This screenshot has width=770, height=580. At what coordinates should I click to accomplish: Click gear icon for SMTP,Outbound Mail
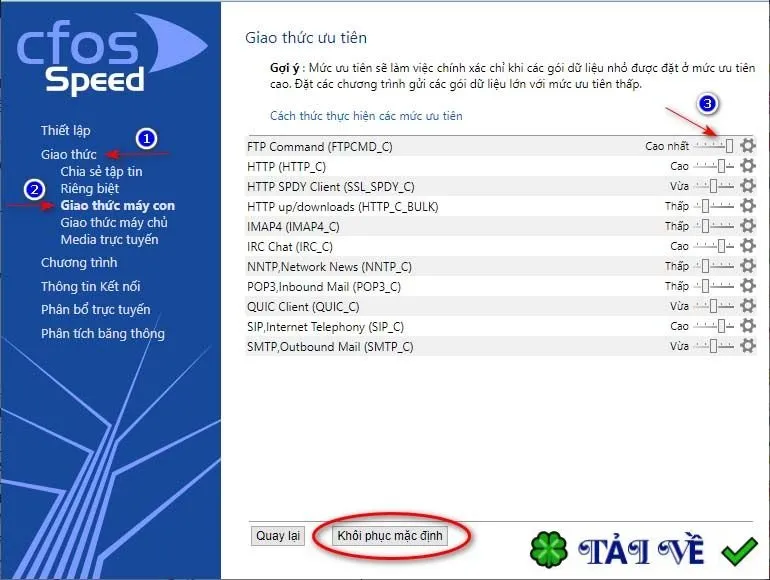[x=747, y=346]
